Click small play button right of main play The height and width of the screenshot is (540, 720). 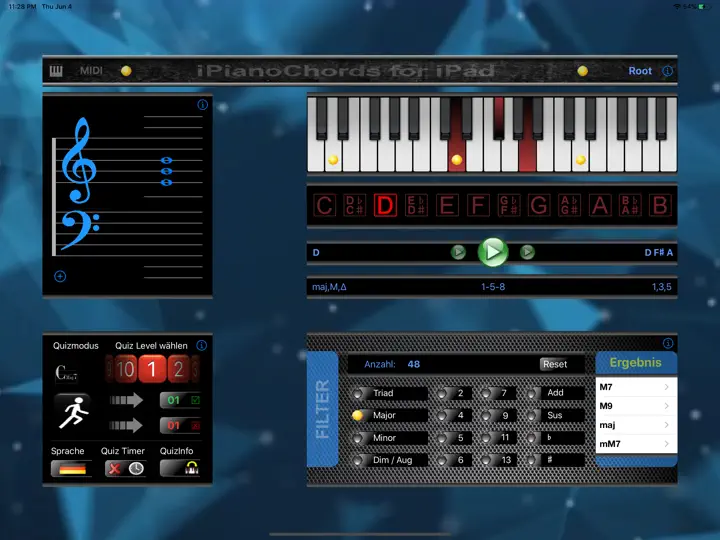[x=527, y=252]
